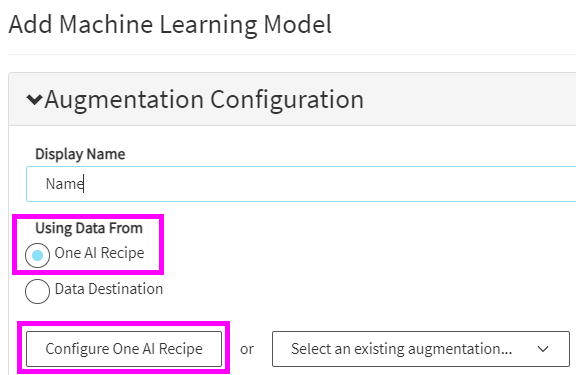Select the One AI Recipe radio button
Viewport: 576px width, 375px height.
tap(37, 255)
